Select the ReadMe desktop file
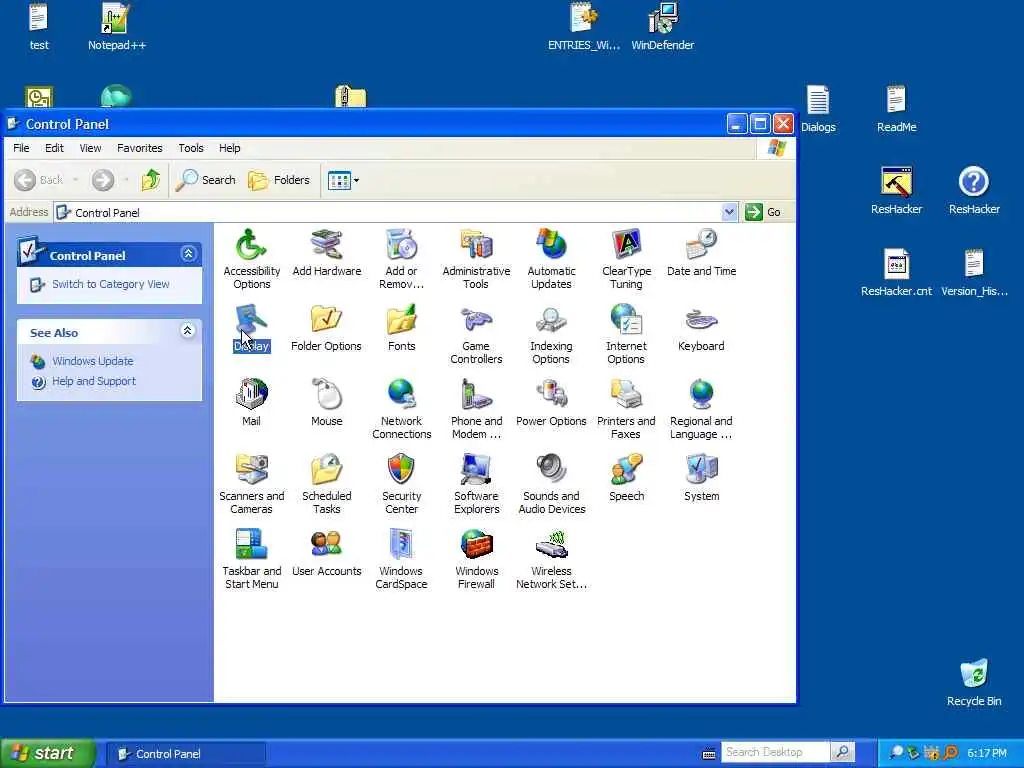1024x768 pixels. click(x=896, y=108)
